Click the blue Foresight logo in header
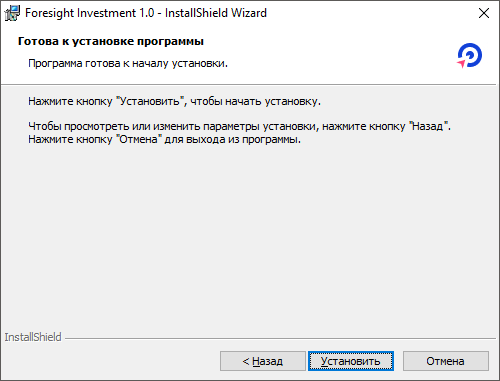 [470, 55]
